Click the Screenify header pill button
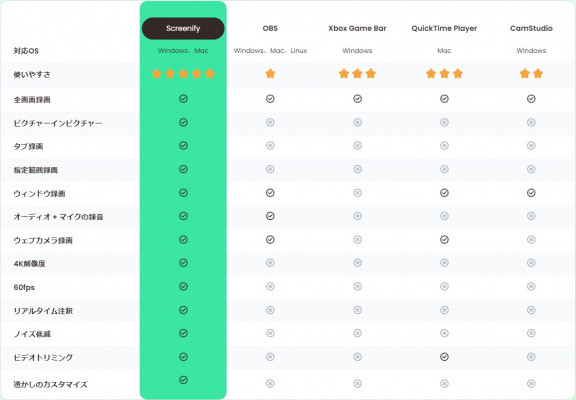The image size is (576, 400). (x=183, y=28)
